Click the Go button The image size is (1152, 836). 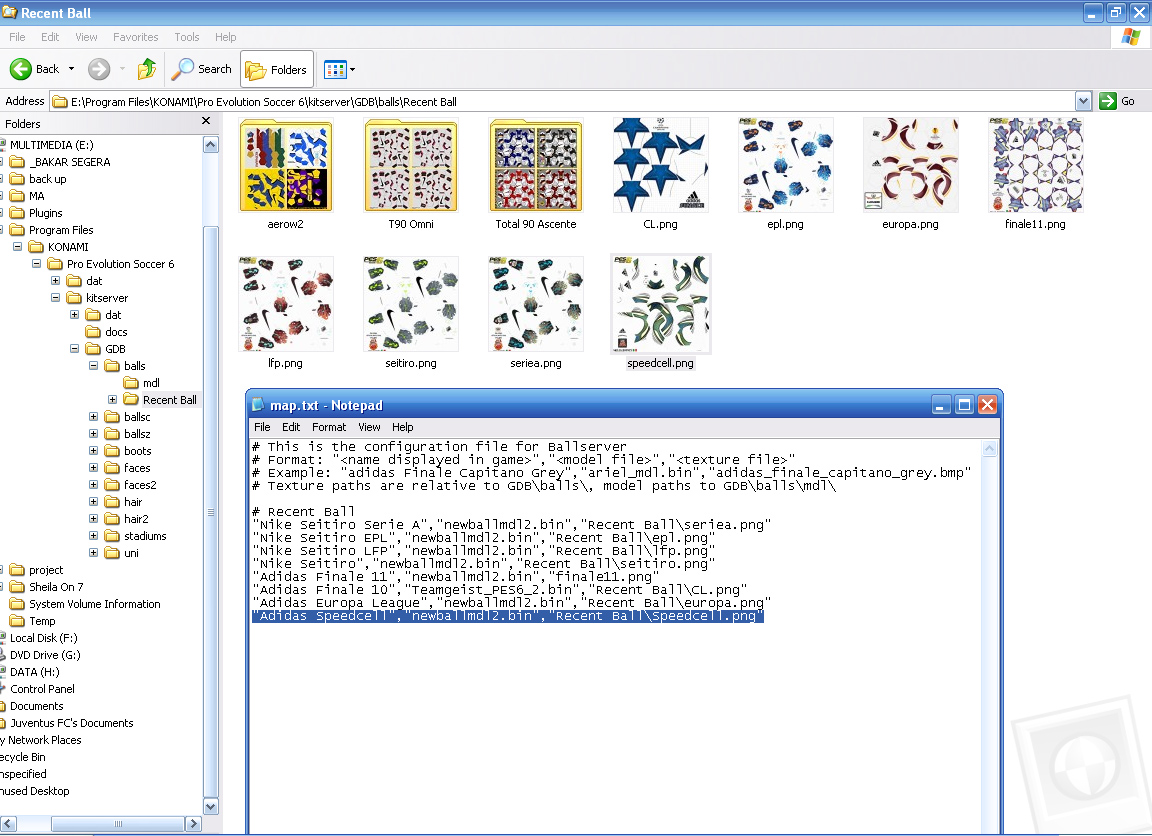pos(1117,101)
